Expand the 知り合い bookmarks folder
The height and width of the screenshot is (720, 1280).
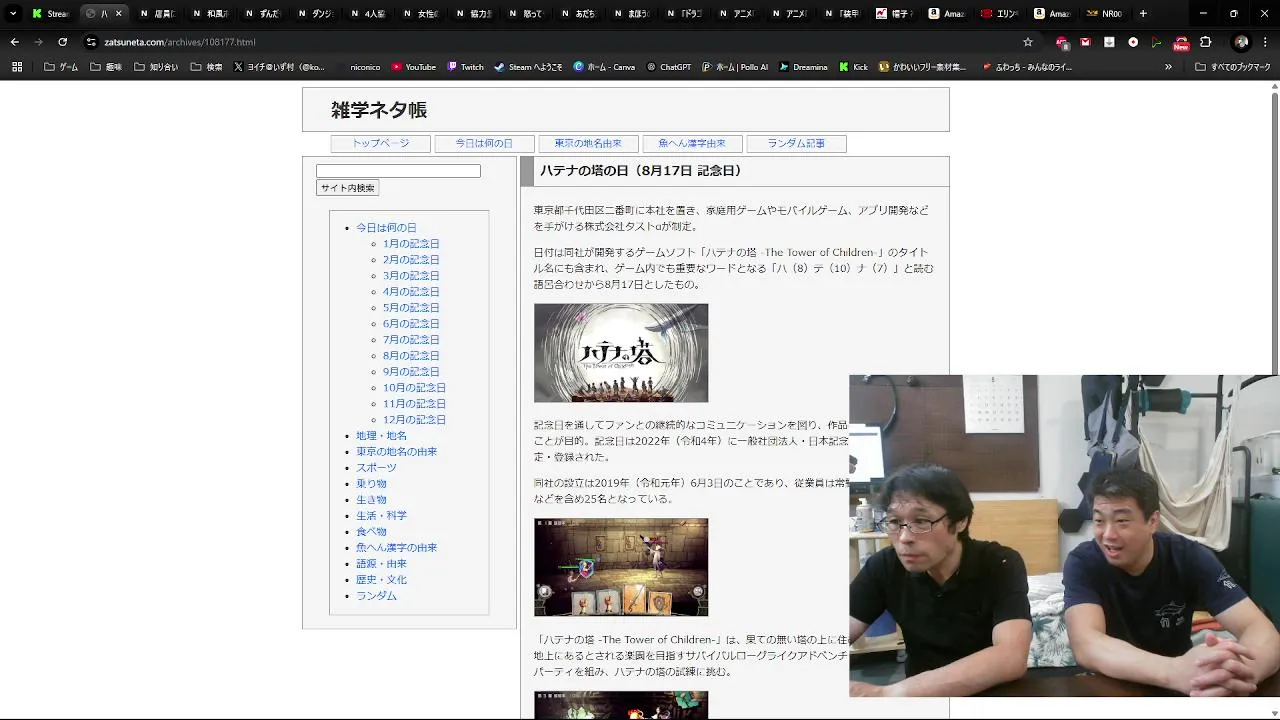click(155, 67)
